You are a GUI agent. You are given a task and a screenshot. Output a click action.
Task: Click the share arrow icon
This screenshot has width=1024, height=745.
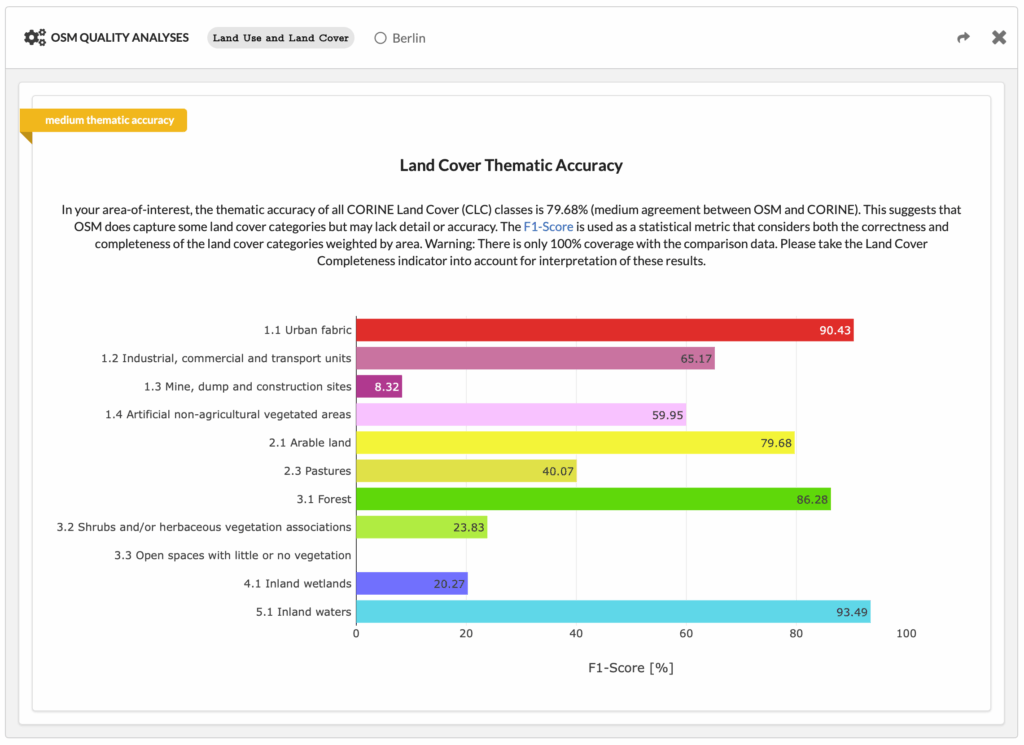click(963, 38)
